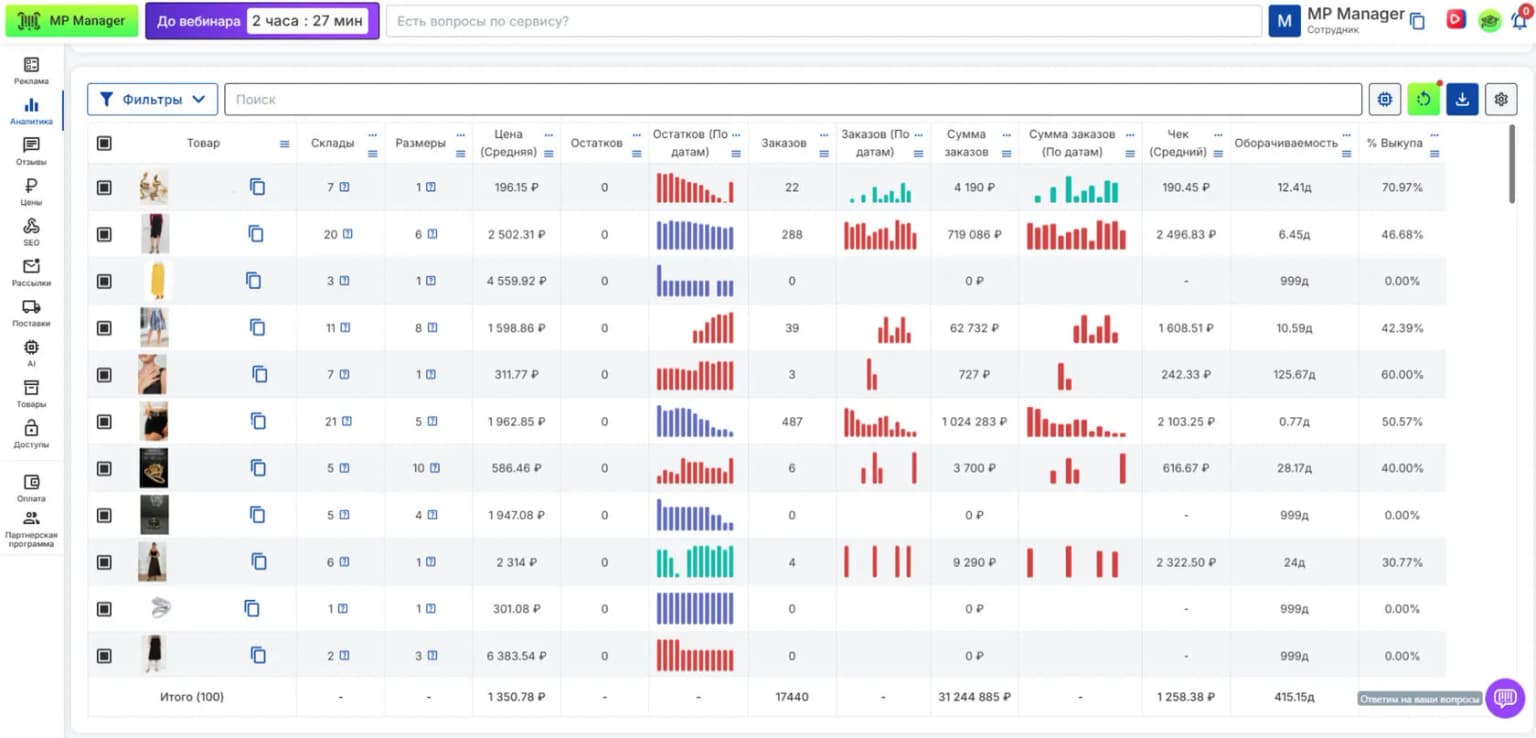This screenshot has height=738, width=1536.
Task: Copy the product in the 311.77 ₽ row
Action: tap(259, 374)
